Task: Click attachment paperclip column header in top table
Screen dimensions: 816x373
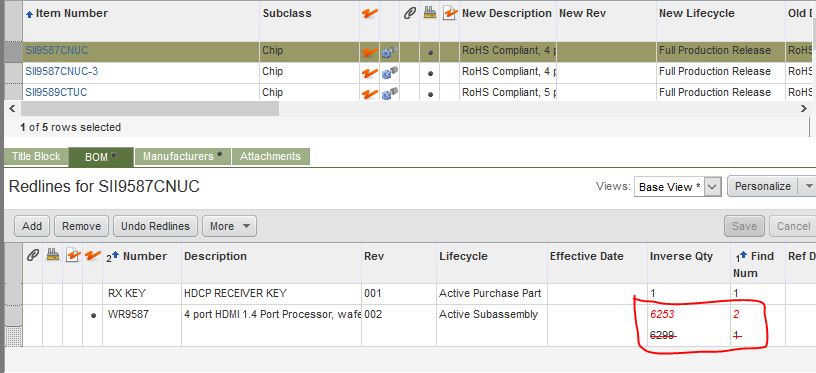Action: pyautogui.click(x=410, y=14)
